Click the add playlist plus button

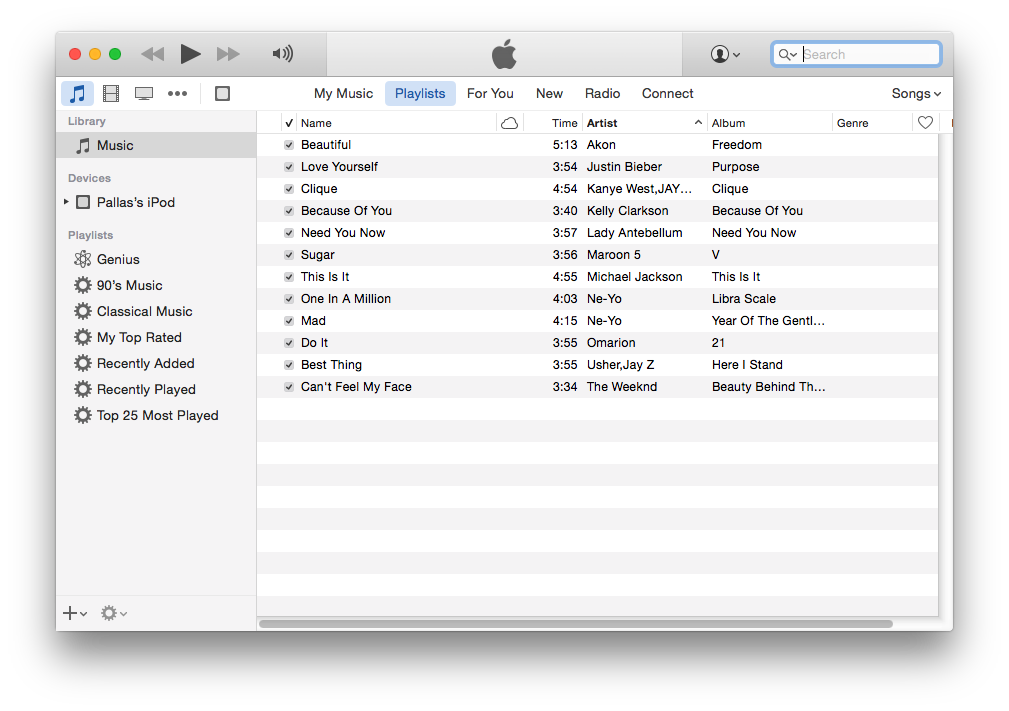(75, 613)
